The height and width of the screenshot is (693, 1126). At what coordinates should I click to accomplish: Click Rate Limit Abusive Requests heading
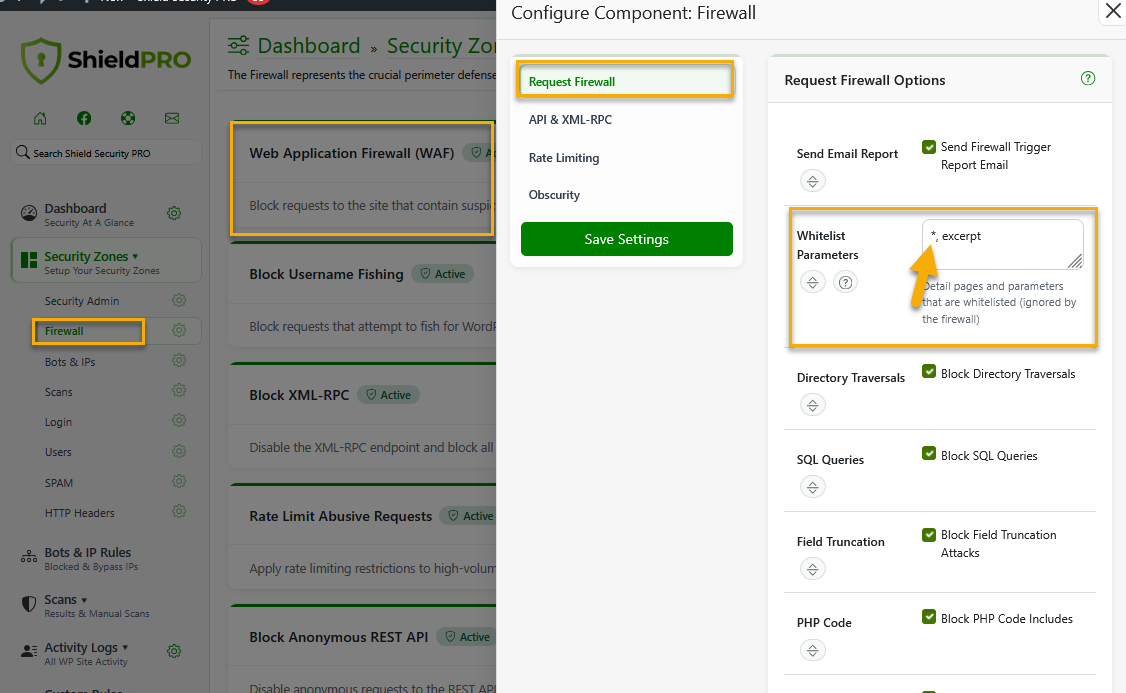pyautogui.click(x=340, y=516)
